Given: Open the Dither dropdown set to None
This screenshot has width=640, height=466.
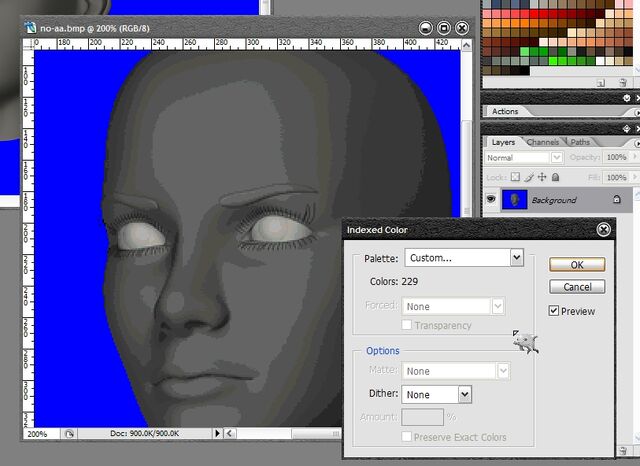Looking at the screenshot, I should (436, 395).
